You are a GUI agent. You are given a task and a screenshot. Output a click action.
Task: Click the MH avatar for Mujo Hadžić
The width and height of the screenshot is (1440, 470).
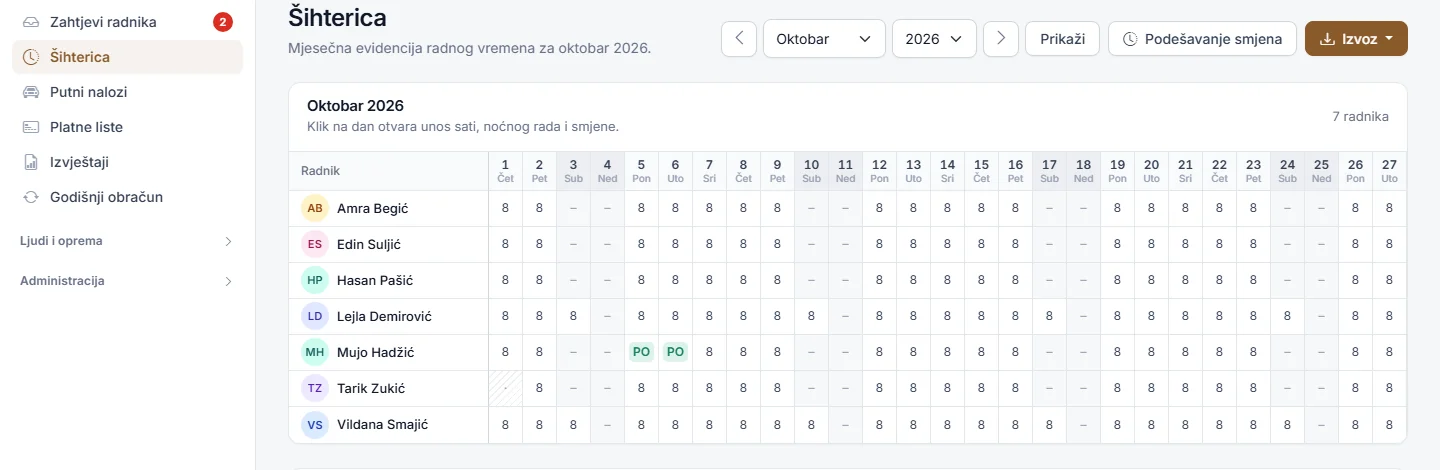click(315, 353)
